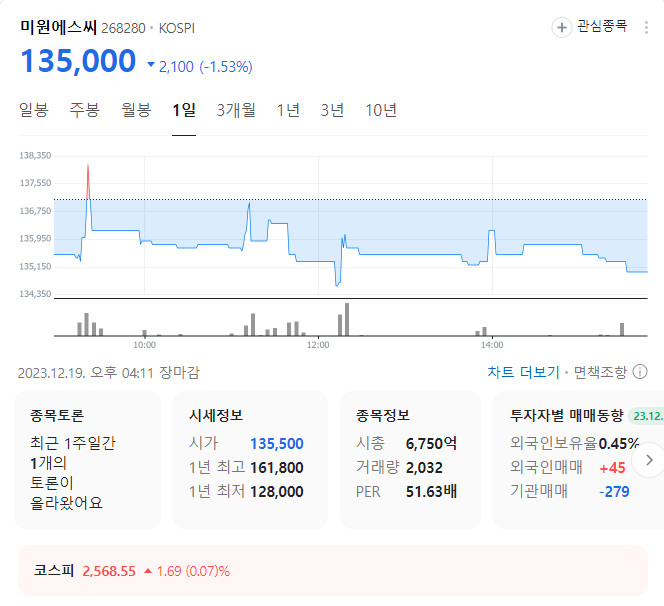This screenshot has width=664, height=606.
Task: Open the 종목토론 discussion card
Action: [87, 459]
